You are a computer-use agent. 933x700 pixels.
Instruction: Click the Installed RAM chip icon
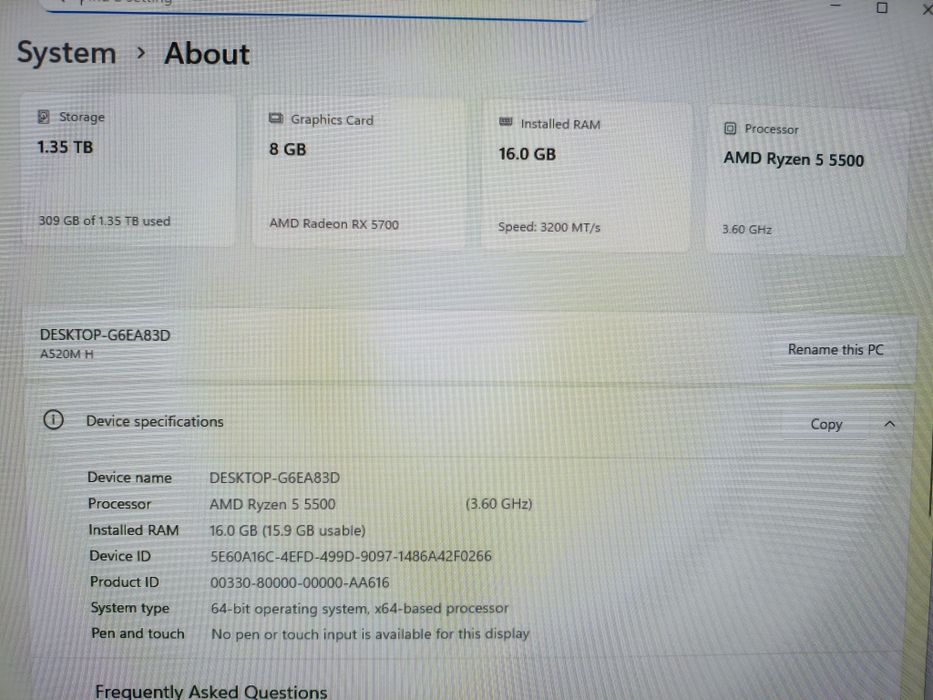click(x=505, y=122)
